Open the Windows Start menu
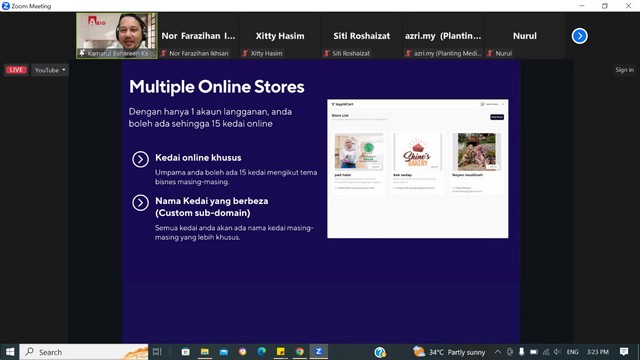 click(10, 352)
